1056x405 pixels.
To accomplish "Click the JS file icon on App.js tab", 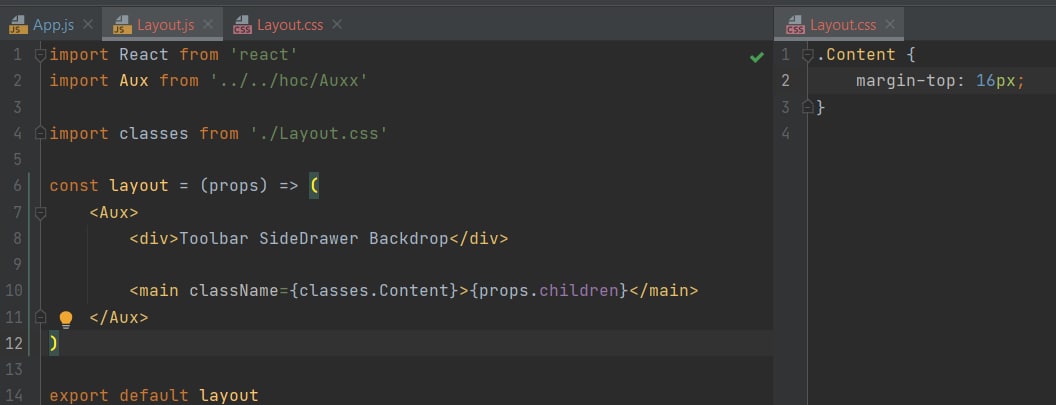I will coord(19,24).
